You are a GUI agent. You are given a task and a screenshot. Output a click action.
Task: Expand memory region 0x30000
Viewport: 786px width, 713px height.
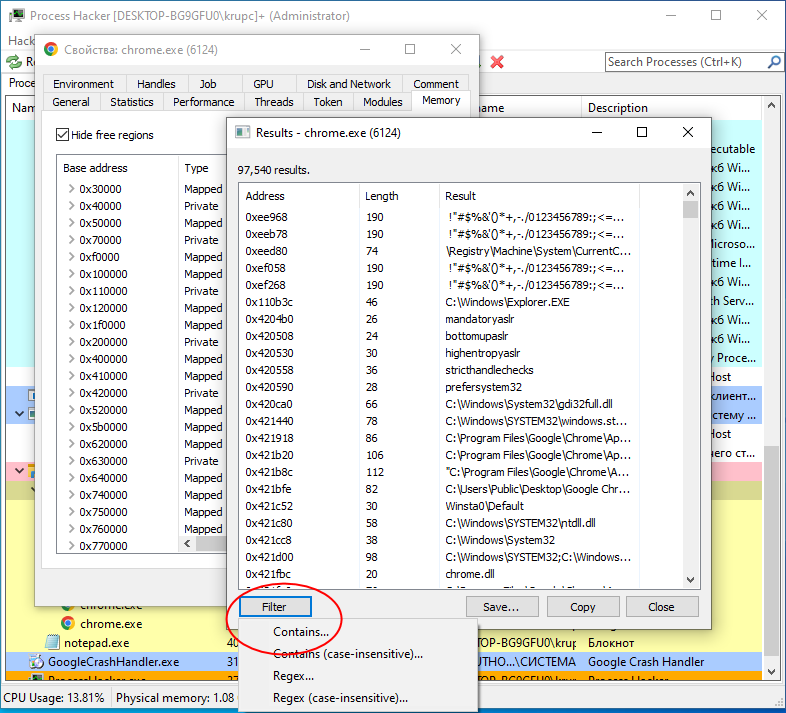pyautogui.click(x=71, y=189)
